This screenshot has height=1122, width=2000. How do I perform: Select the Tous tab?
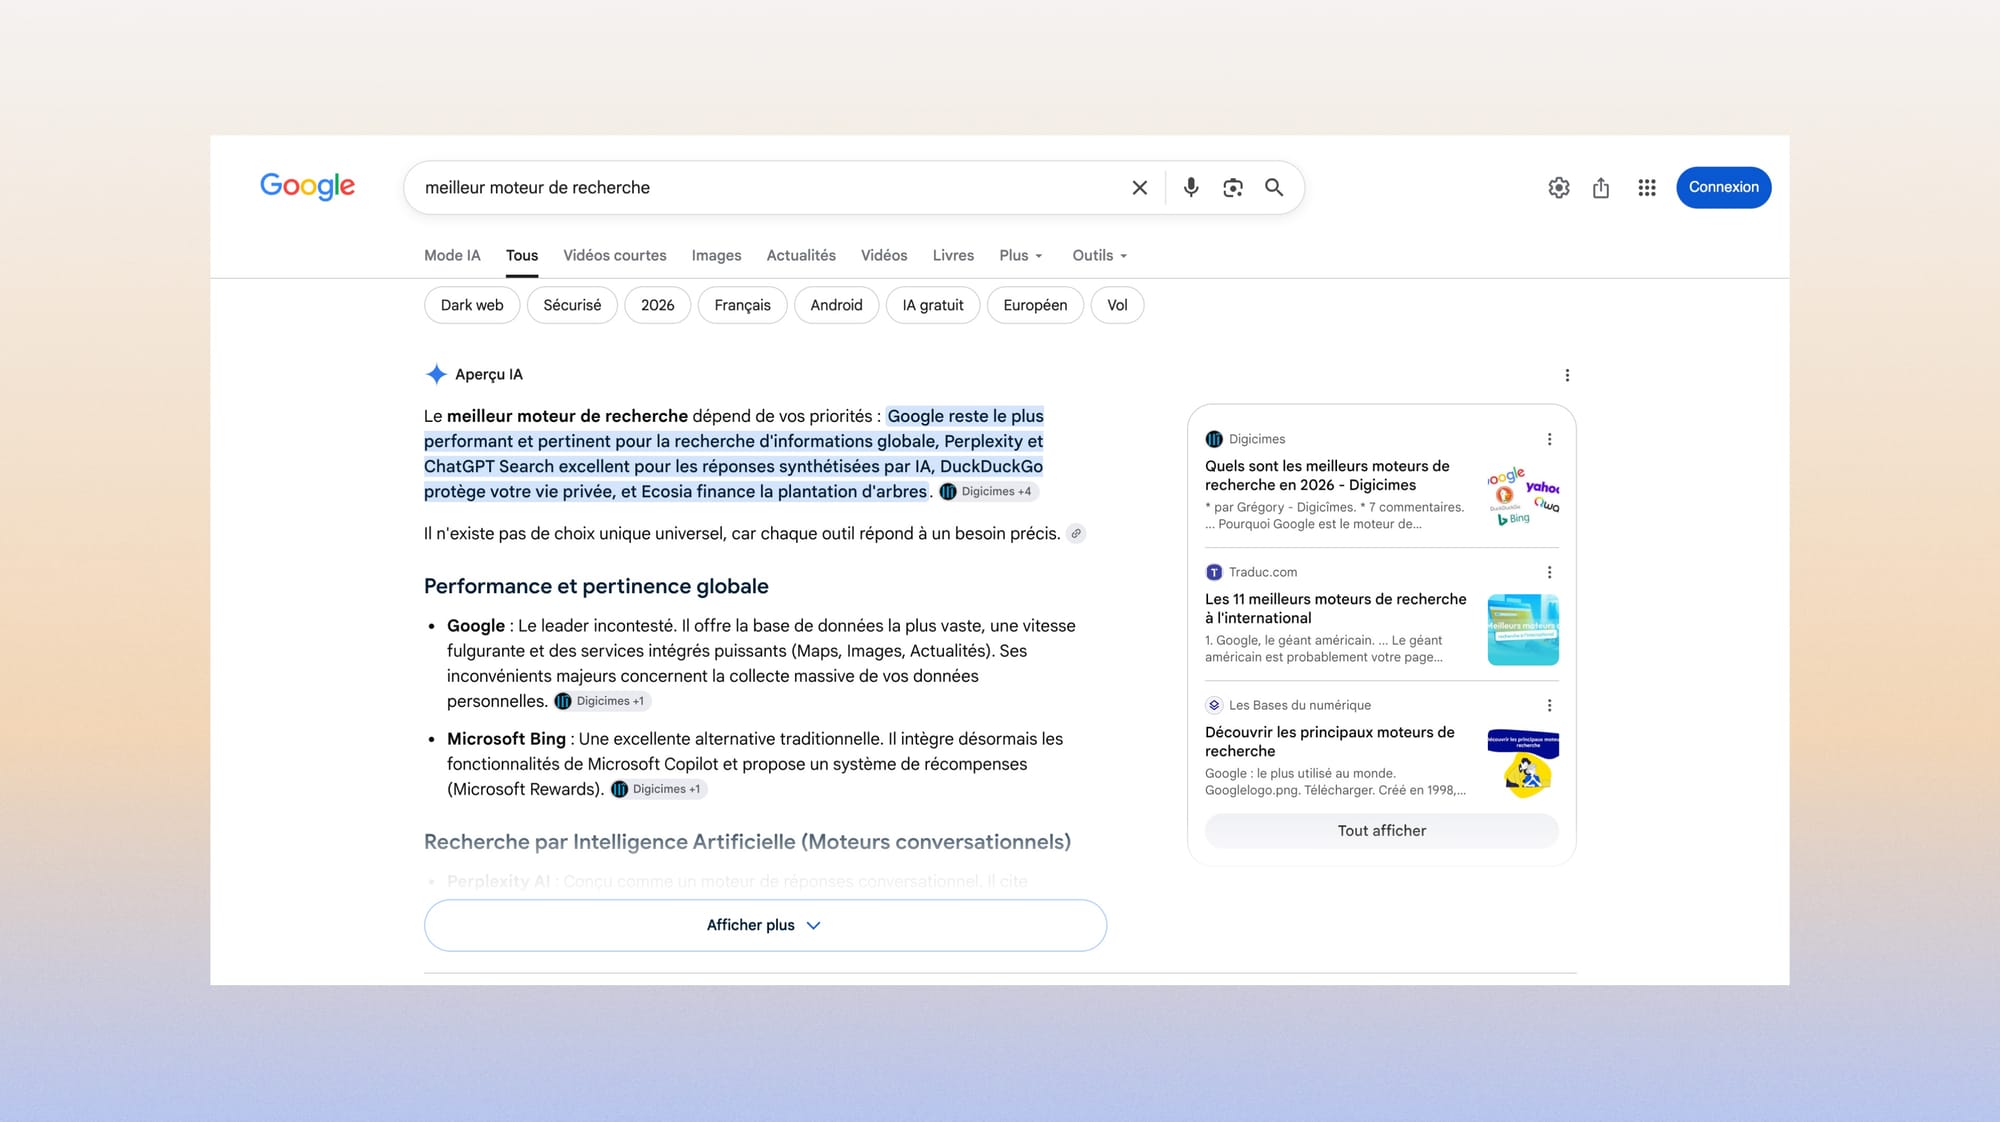tap(522, 256)
